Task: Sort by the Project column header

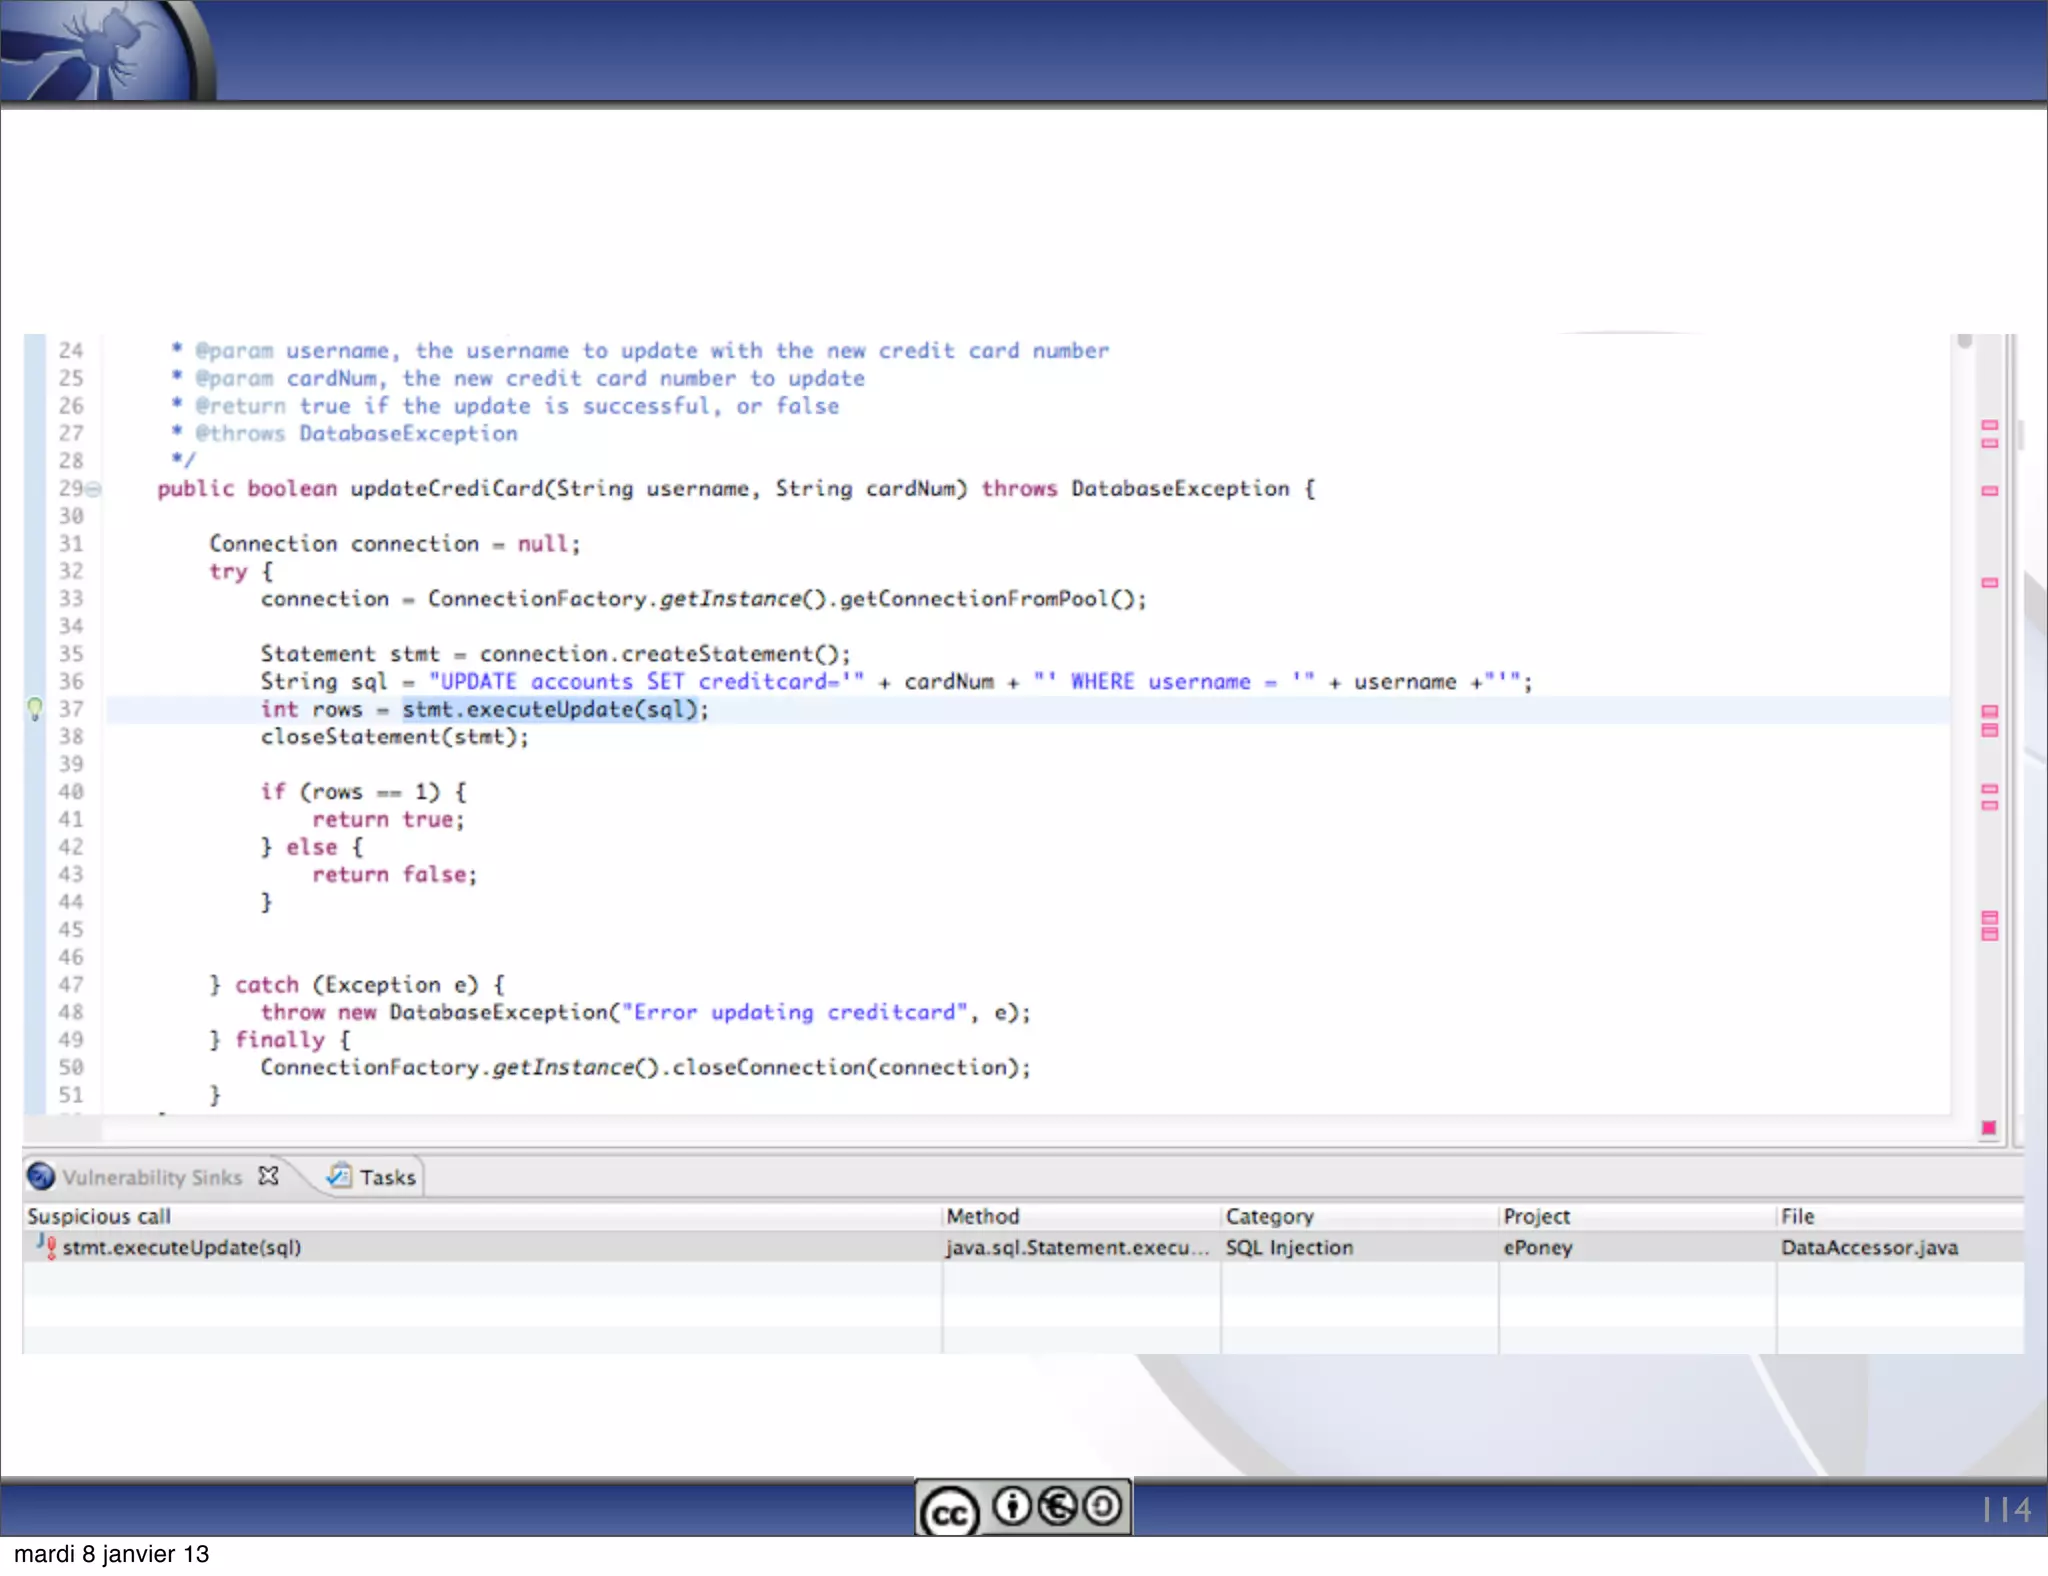Action: click(x=1537, y=1216)
